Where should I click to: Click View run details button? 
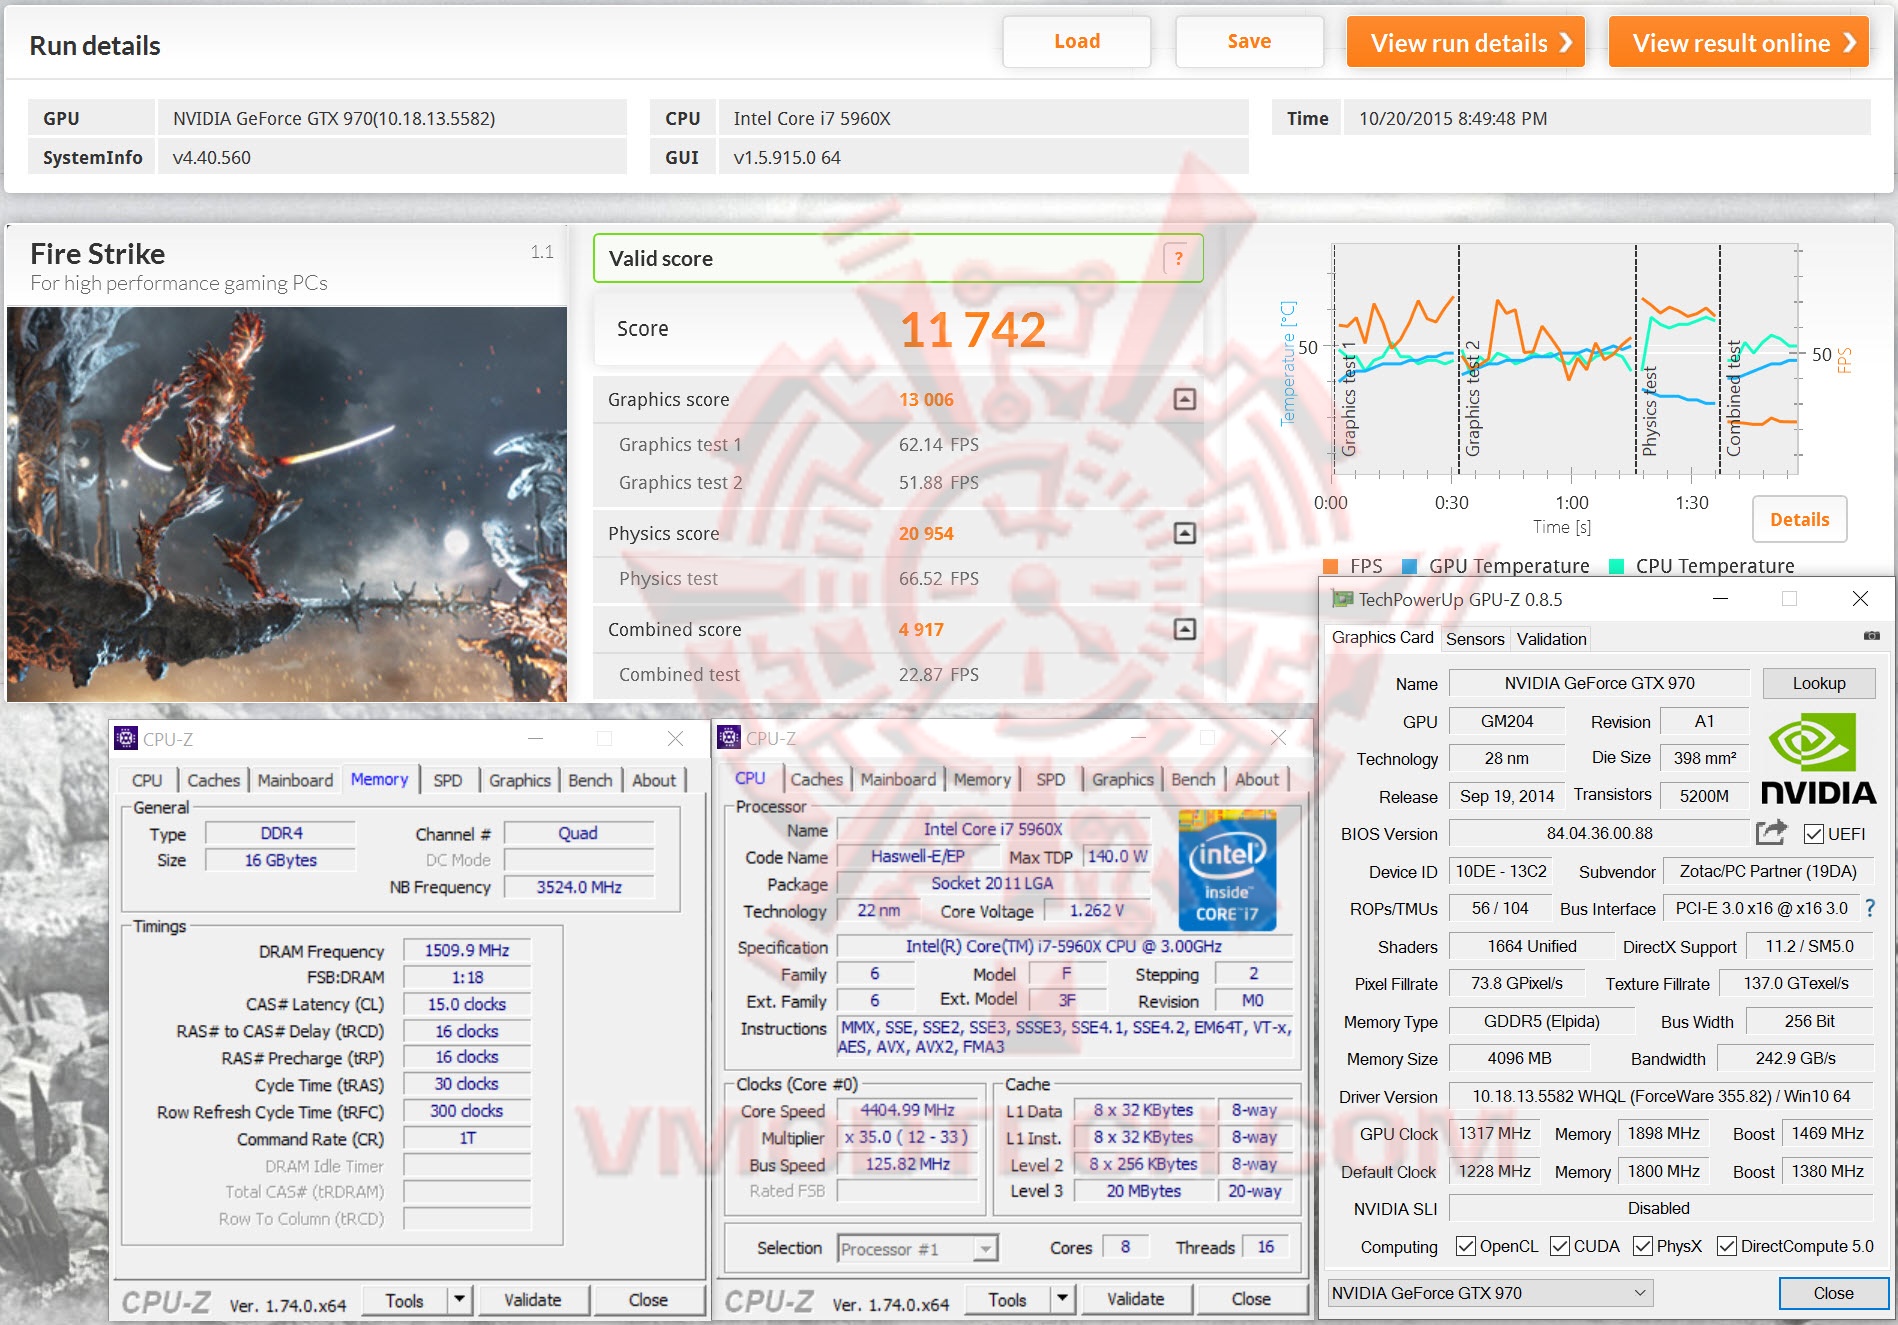coord(1465,42)
